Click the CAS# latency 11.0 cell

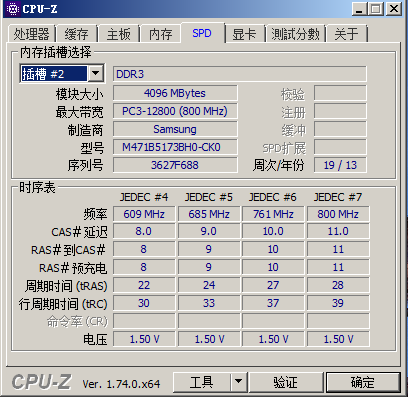(x=338, y=231)
